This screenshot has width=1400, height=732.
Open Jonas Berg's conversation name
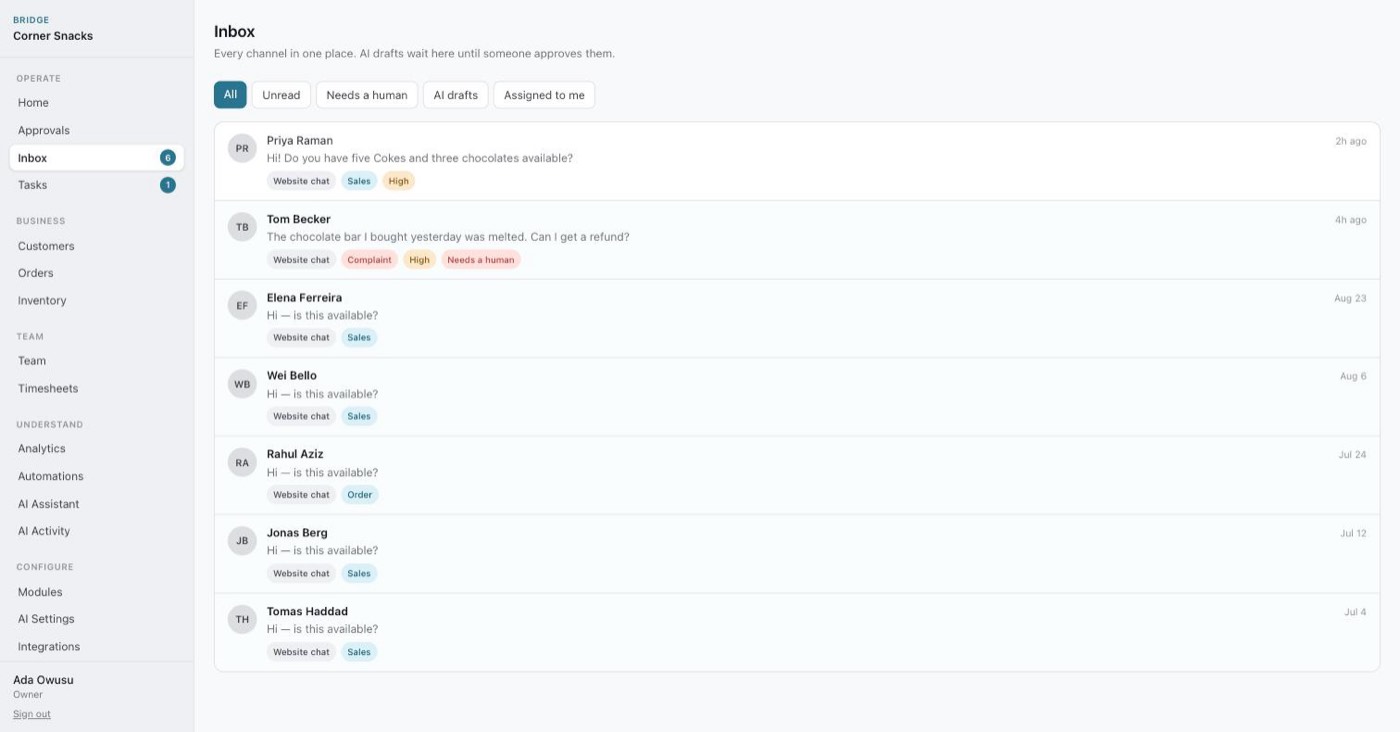(297, 533)
